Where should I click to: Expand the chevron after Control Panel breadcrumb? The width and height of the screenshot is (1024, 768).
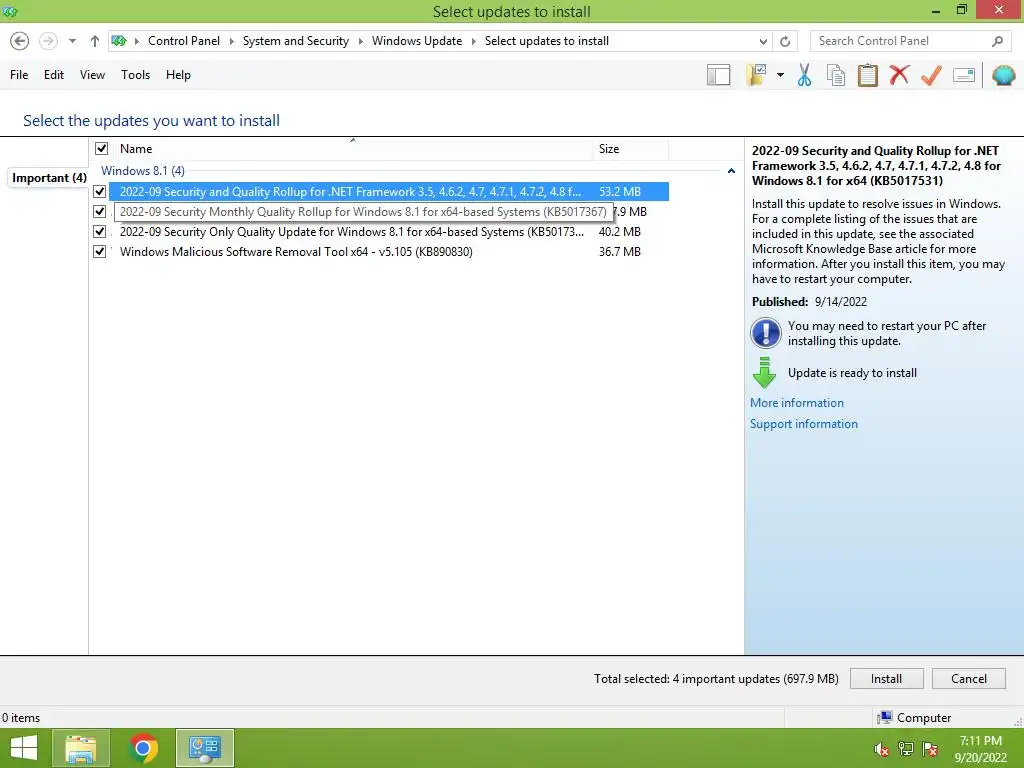(231, 41)
